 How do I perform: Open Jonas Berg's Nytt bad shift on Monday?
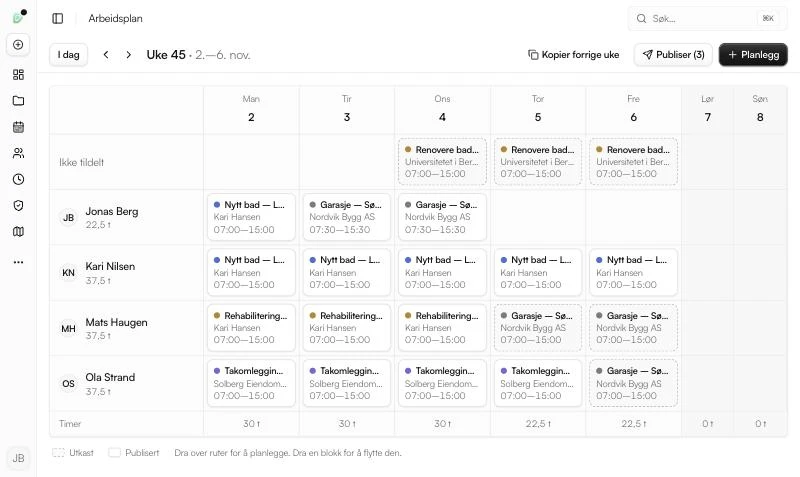[x=251, y=217]
